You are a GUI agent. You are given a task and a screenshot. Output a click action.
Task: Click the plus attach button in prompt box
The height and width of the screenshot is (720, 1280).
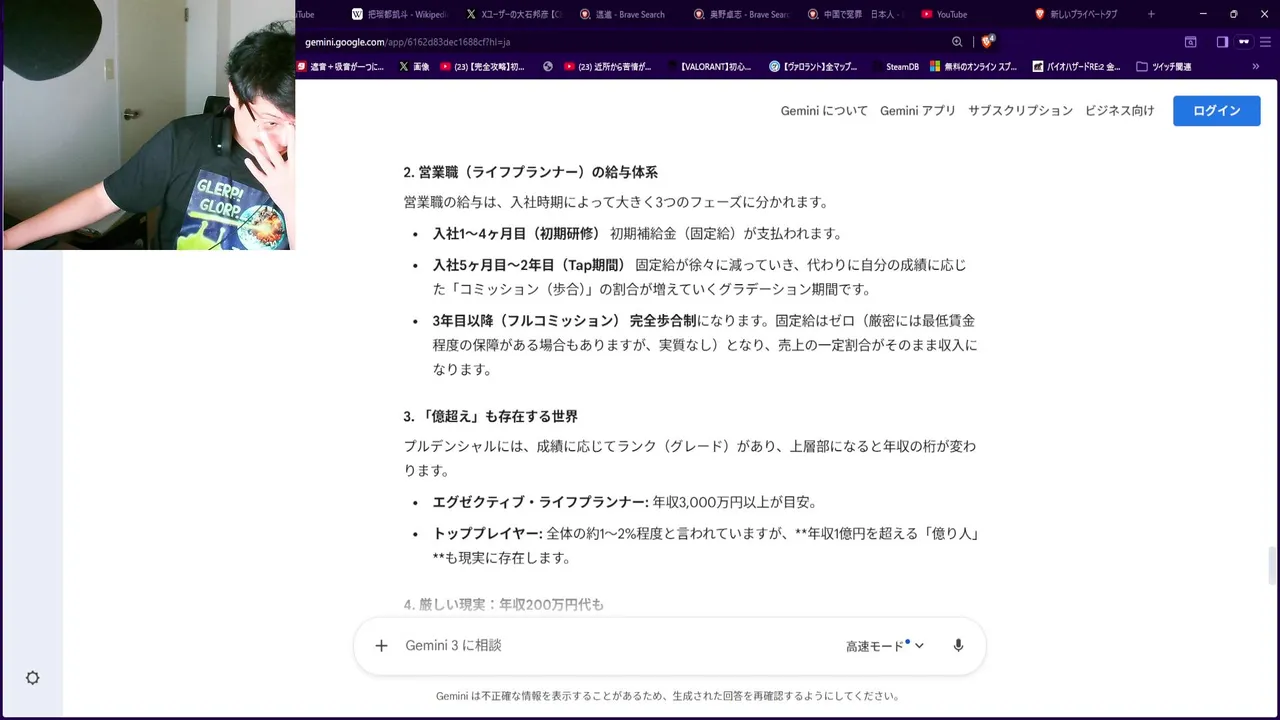click(x=381, y=646)
